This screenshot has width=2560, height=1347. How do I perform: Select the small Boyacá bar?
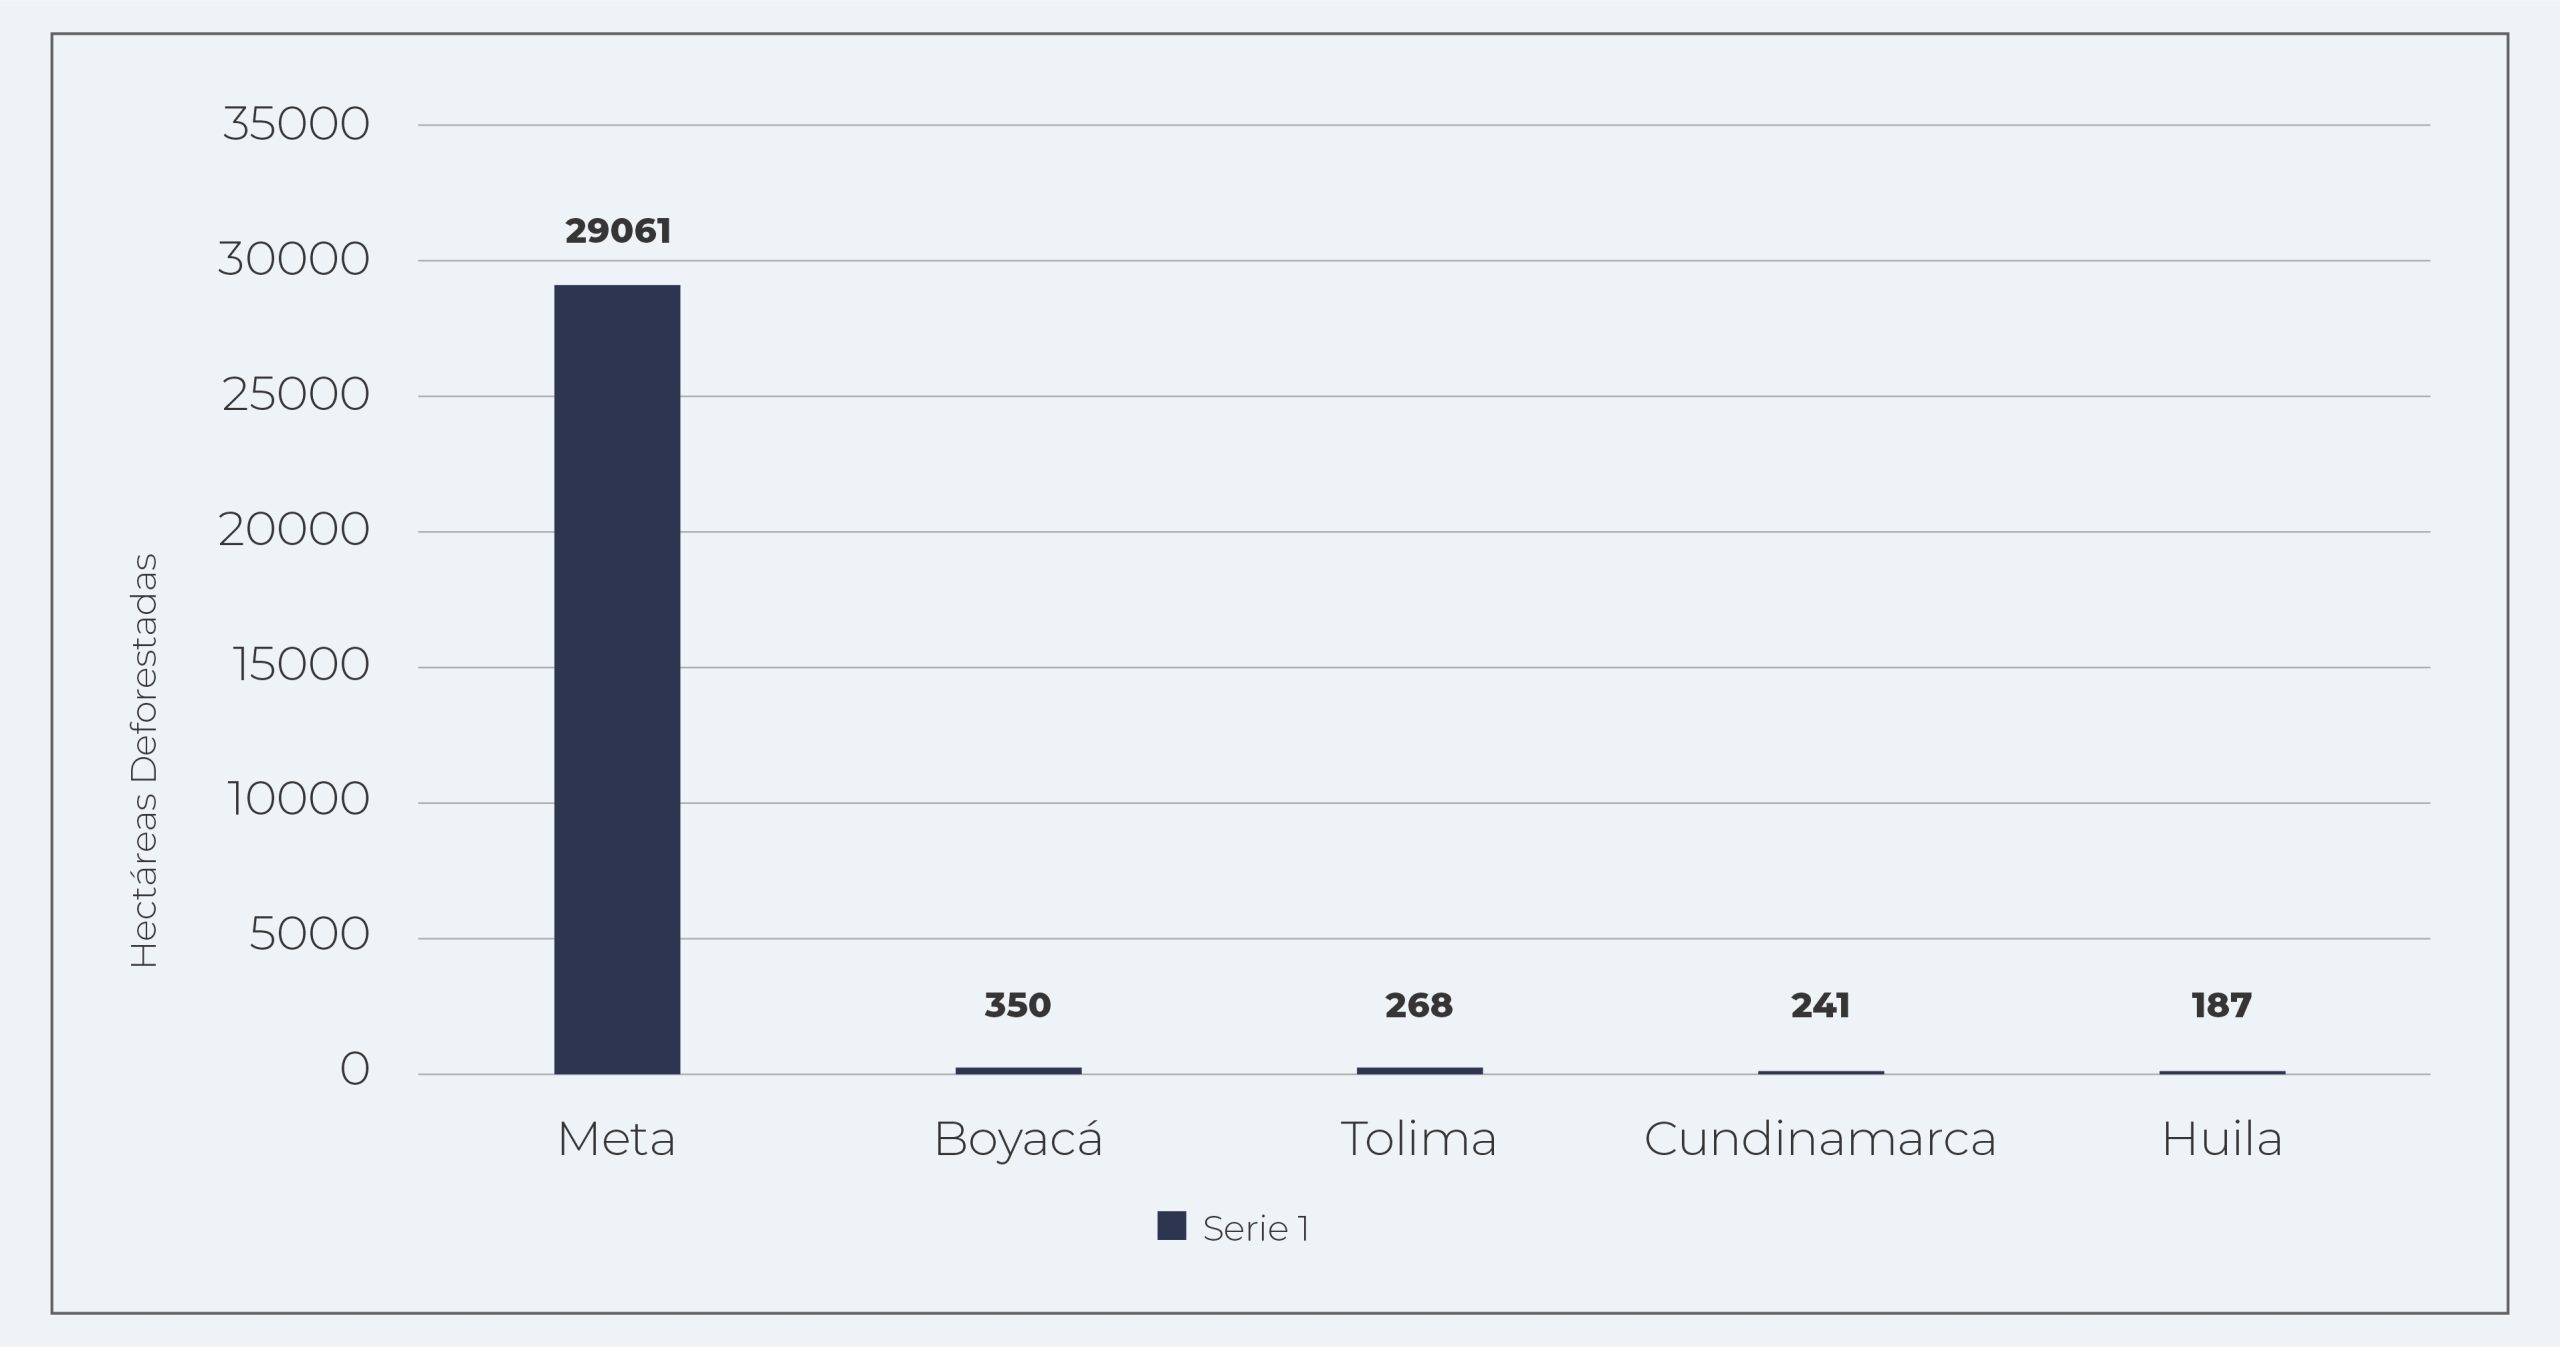[x=1018, y=1070]
